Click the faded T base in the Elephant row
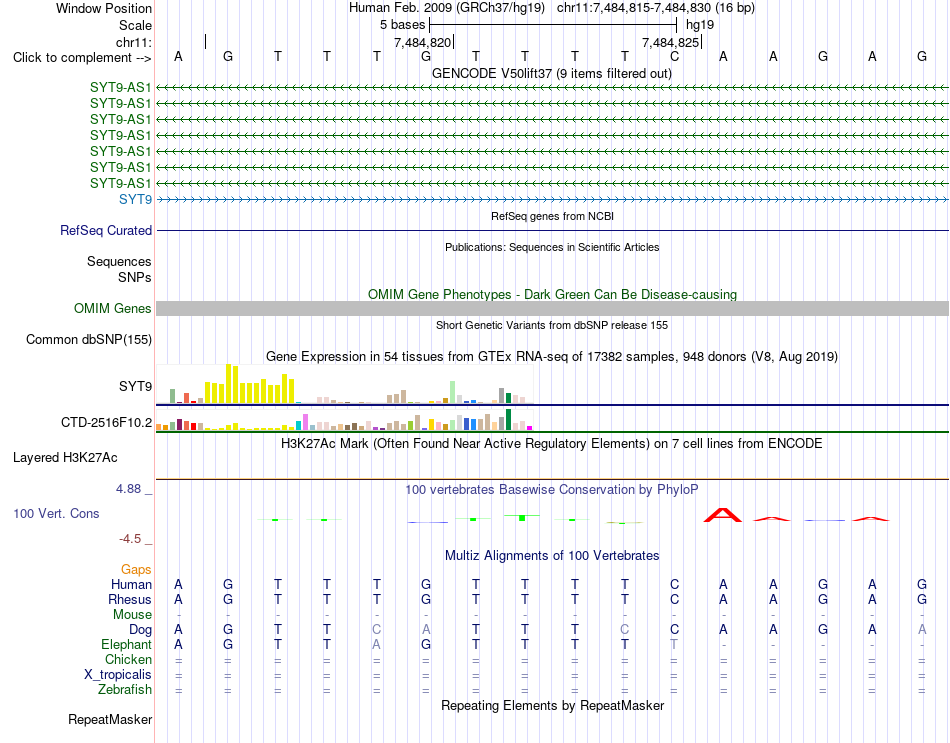The height and width of the screenshot is (743, 950). 674,644
